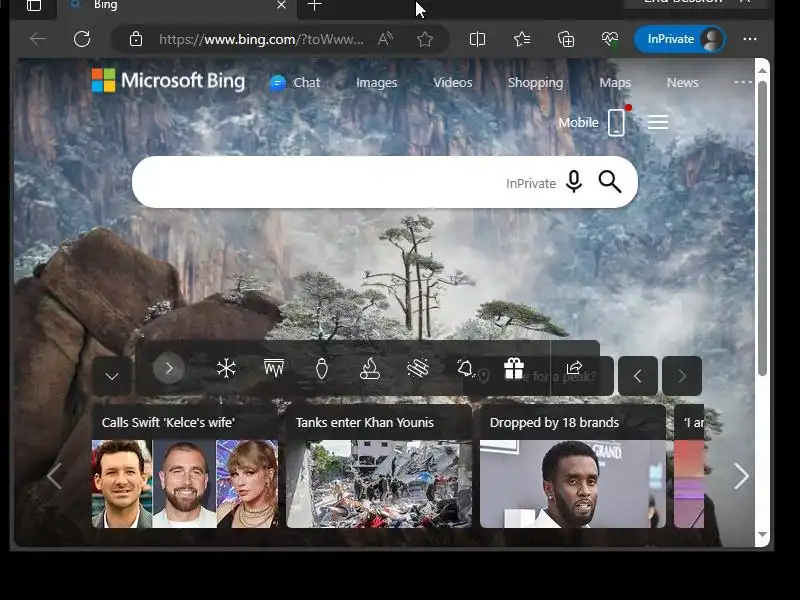Open 'Calls Swift Kelce's wife' story

click(168, 422)
